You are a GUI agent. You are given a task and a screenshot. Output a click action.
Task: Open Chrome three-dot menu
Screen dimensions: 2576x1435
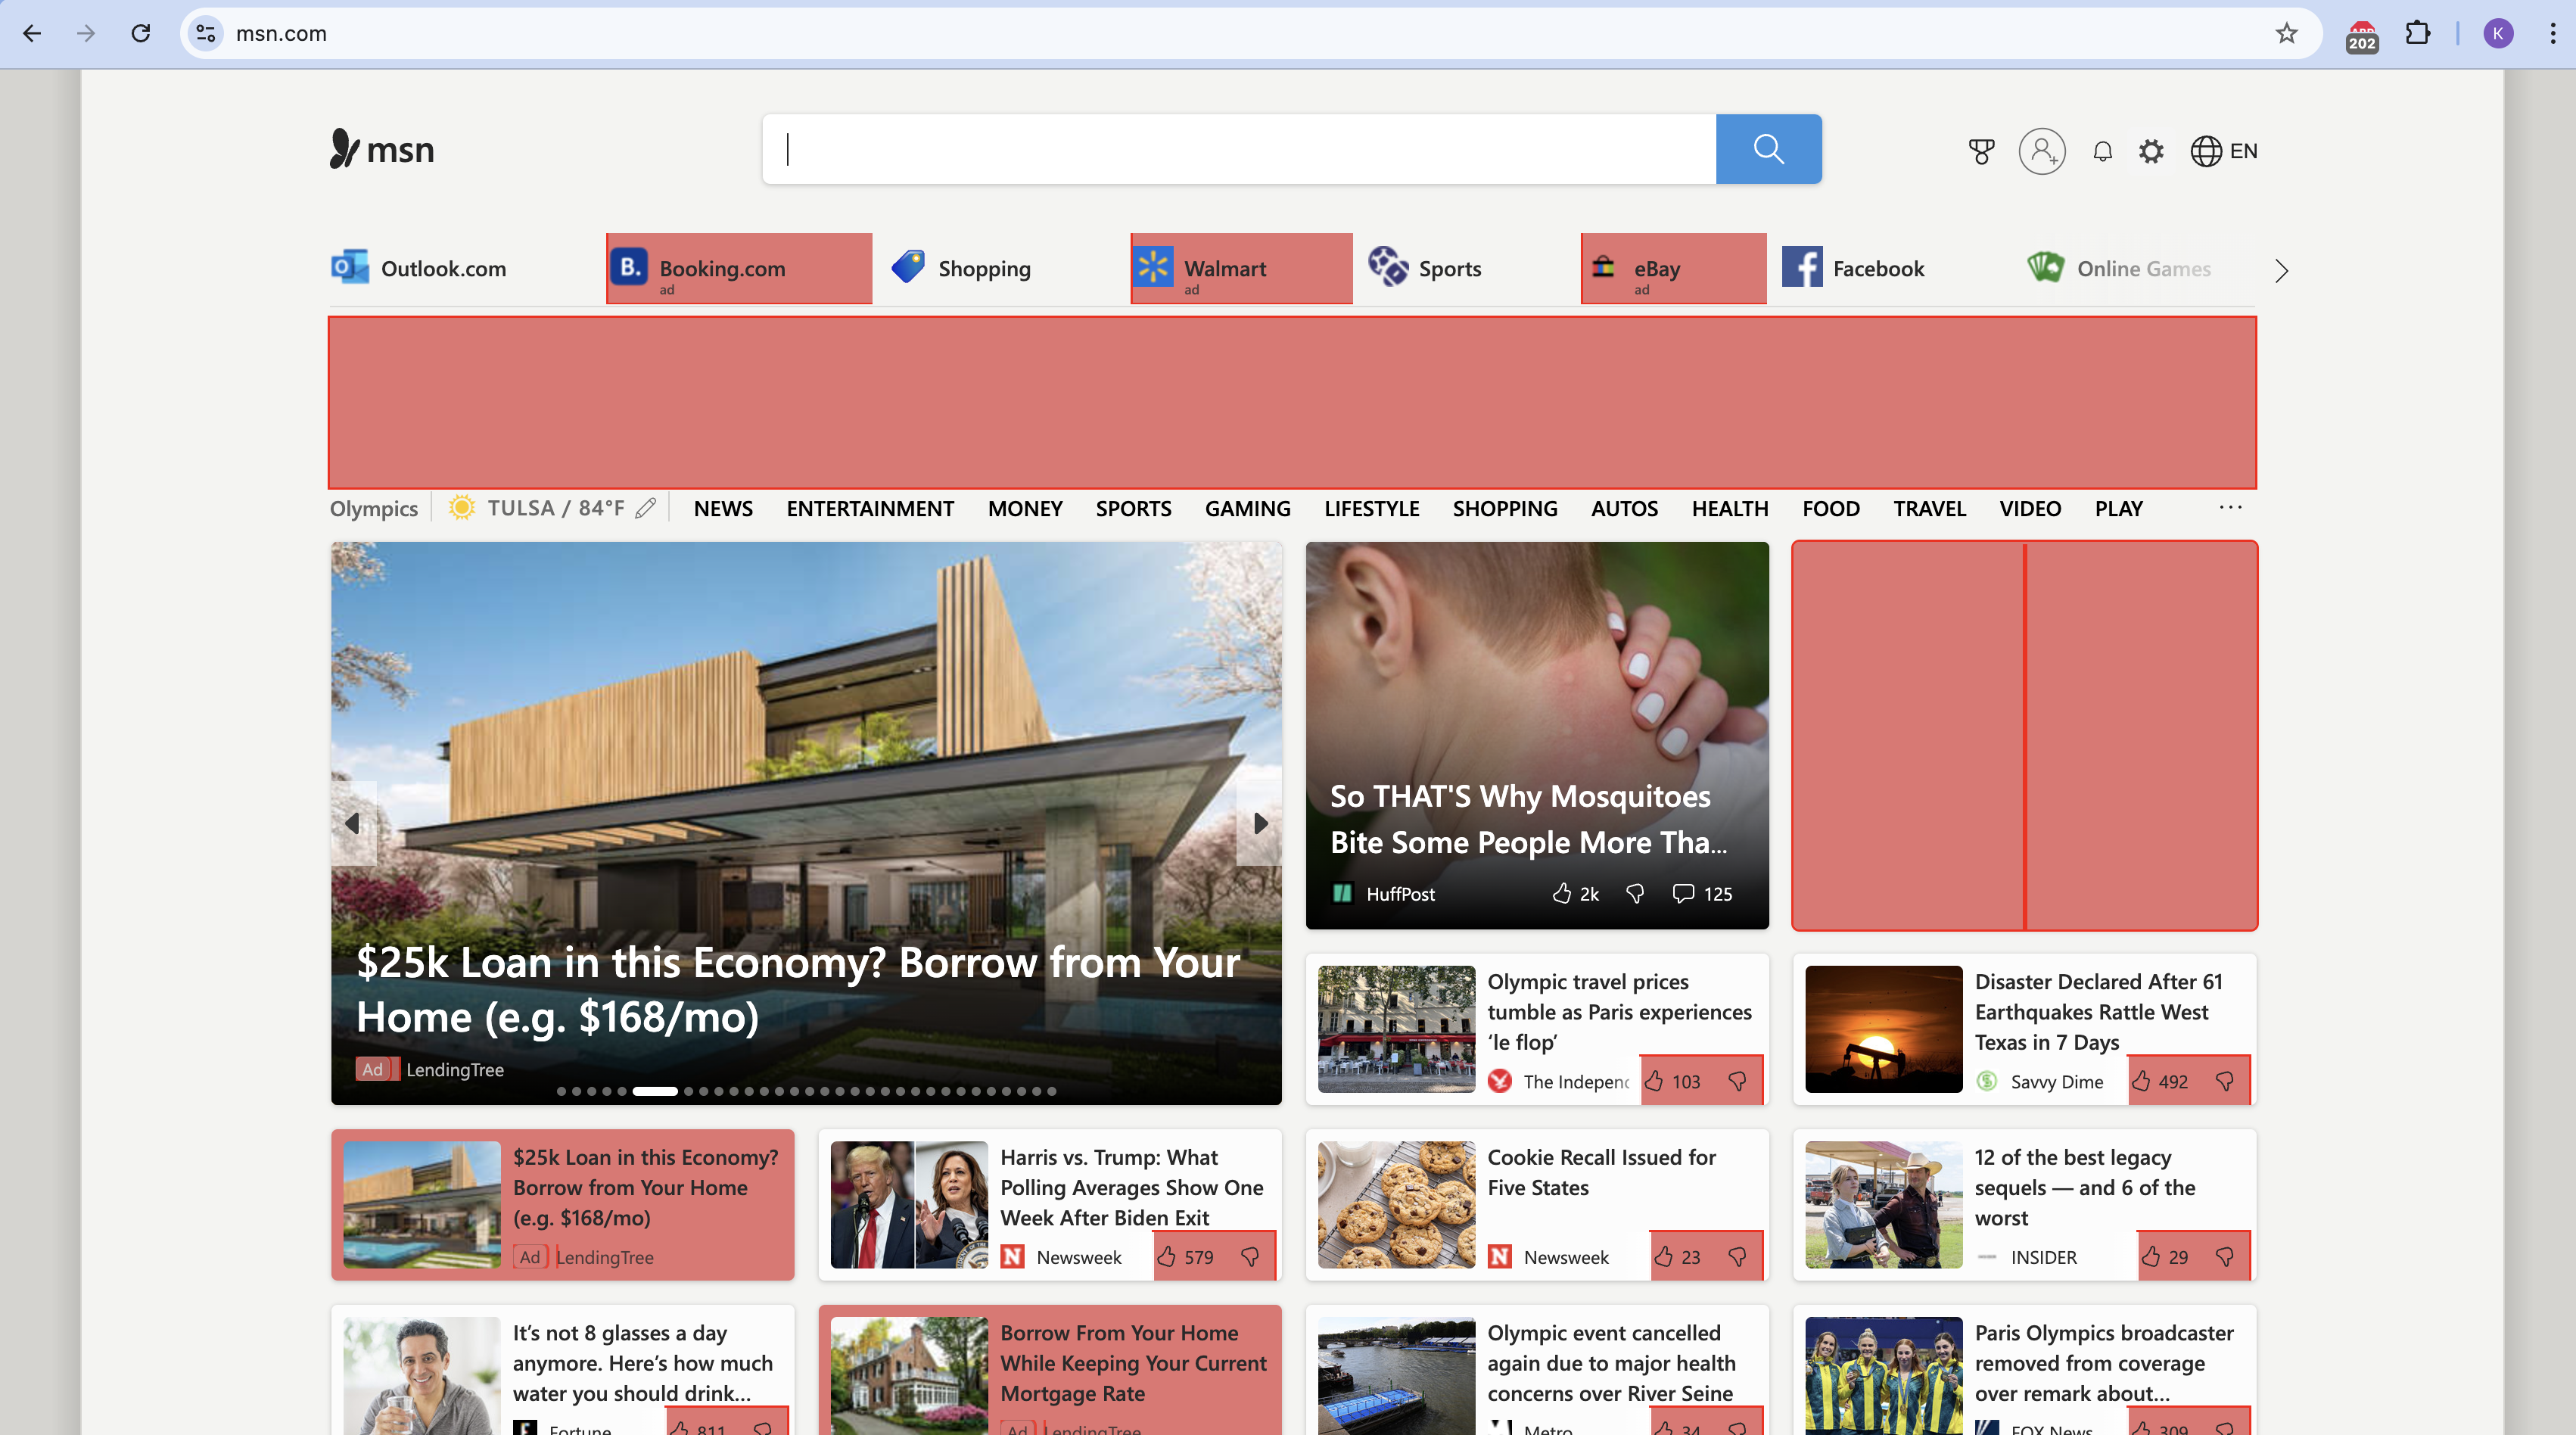coord(2552,33)
